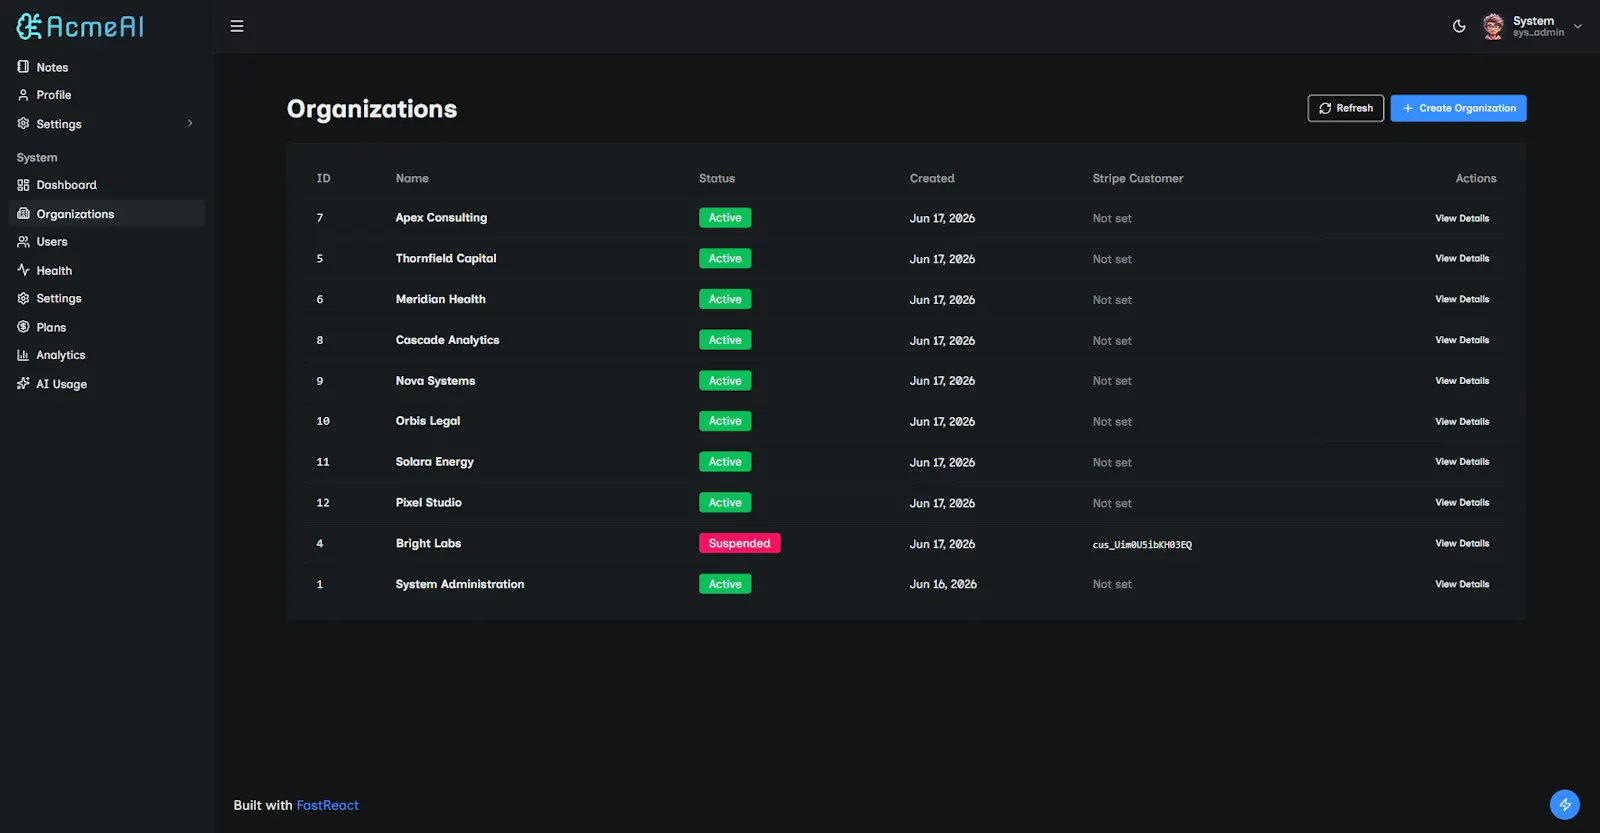
Task: Click the Suspended status badge
Action: click(x=739, y=543)
